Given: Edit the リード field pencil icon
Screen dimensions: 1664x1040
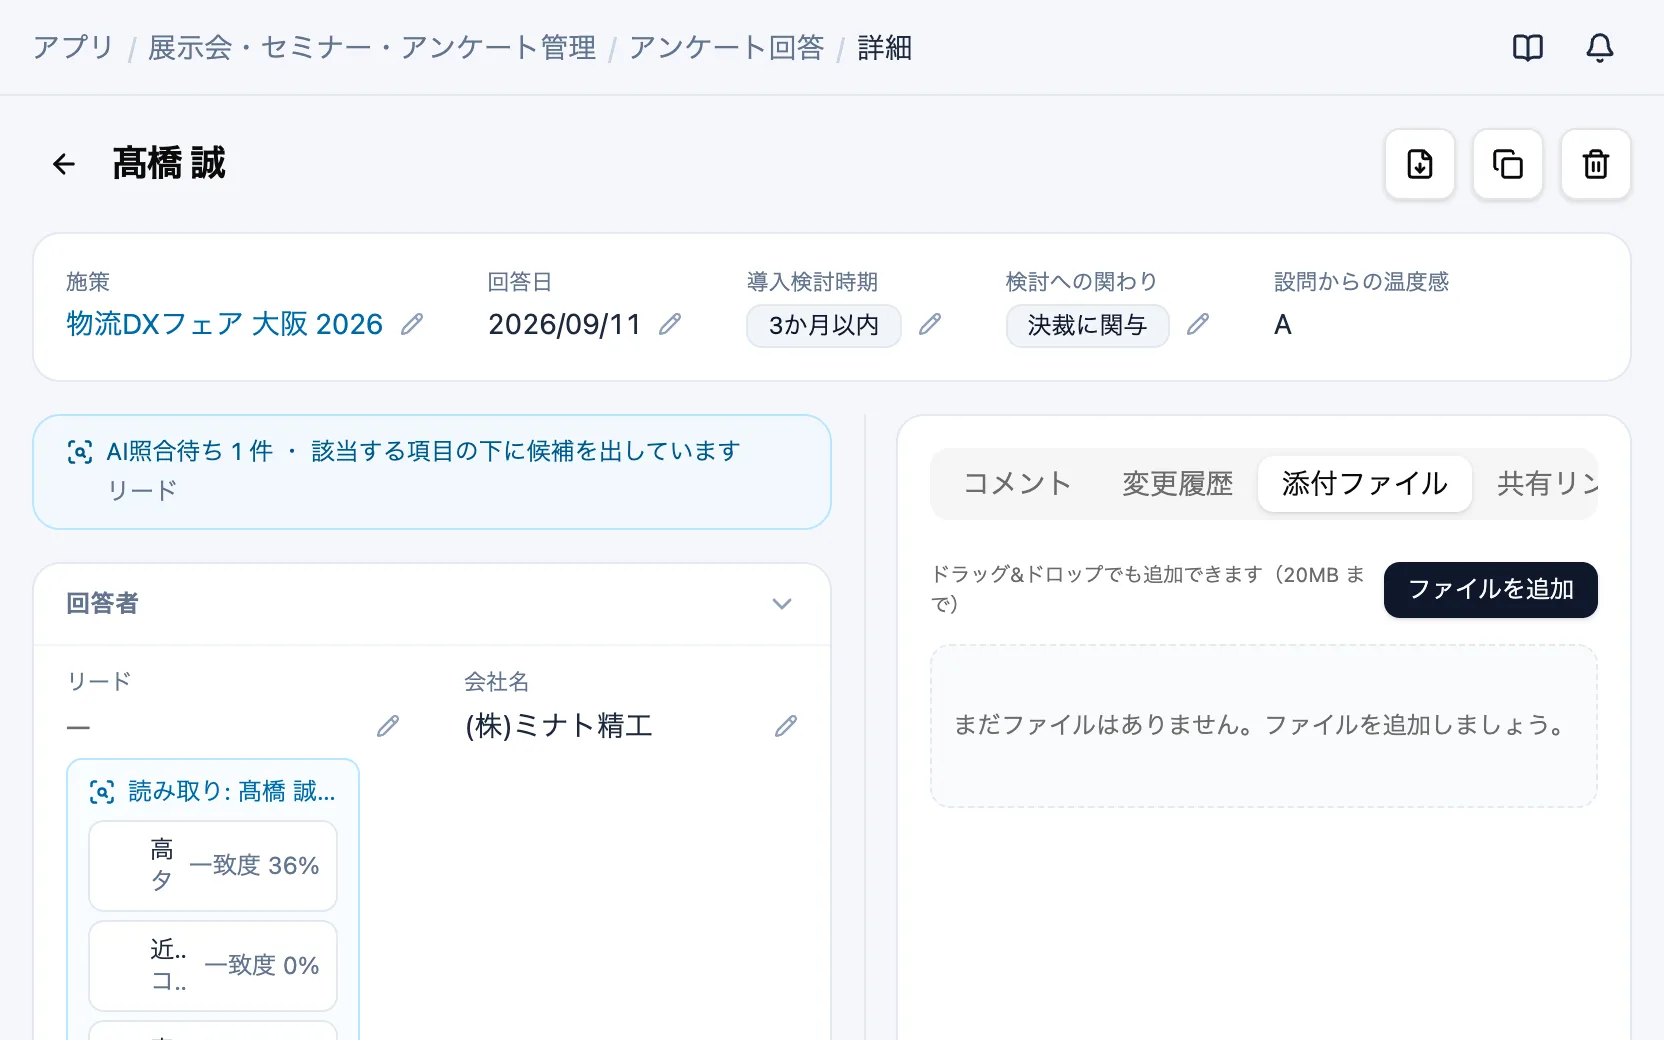Looking at the screenshot, I should click(388, 726).
